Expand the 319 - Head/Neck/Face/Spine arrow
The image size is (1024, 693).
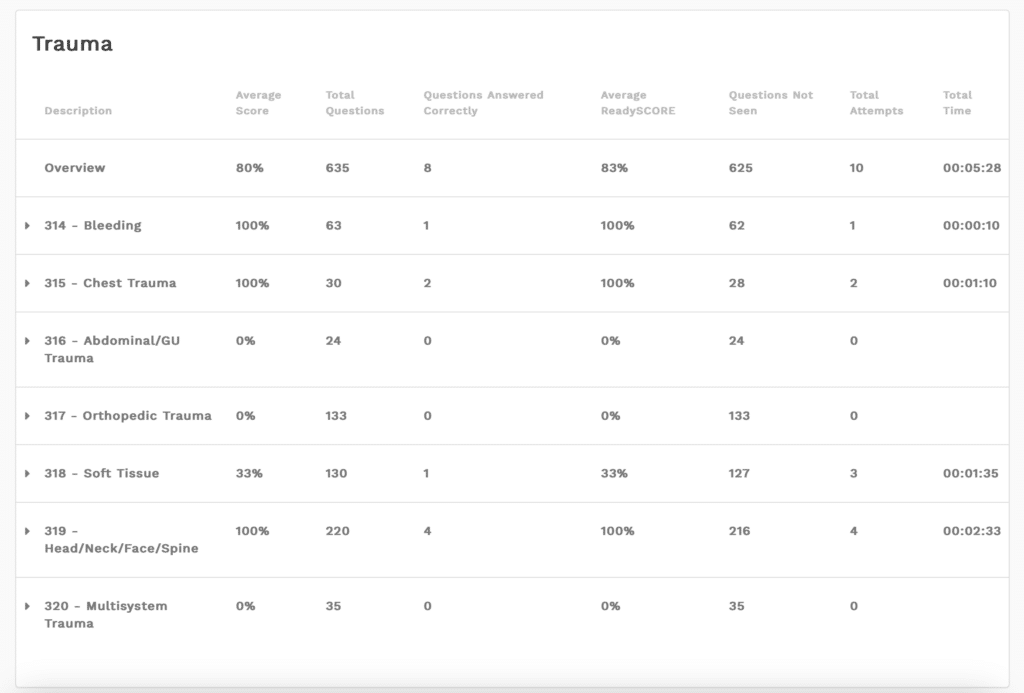point(28,531)
